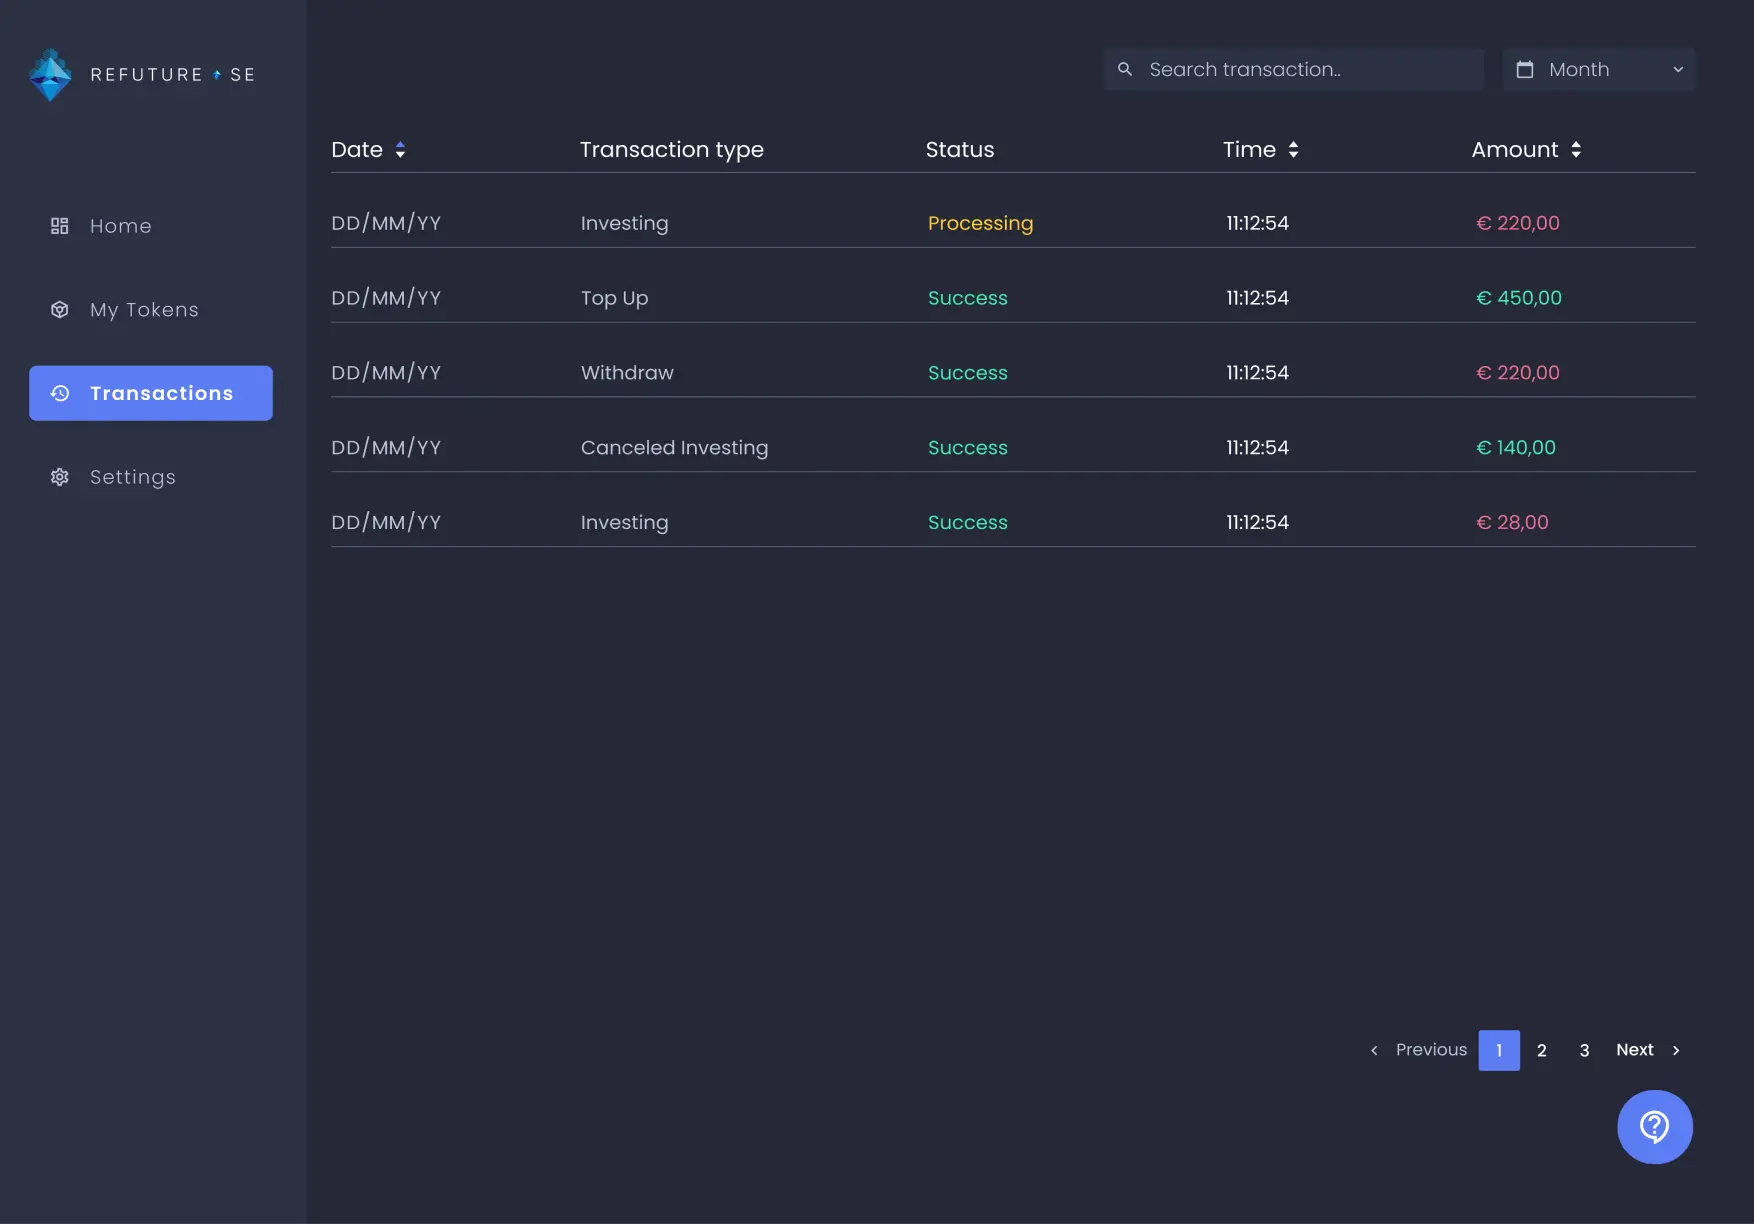Open the Month filter dropdown
This screenshot has width=1754, height=1224.
pyautogui.click(x=1598, y=69)
